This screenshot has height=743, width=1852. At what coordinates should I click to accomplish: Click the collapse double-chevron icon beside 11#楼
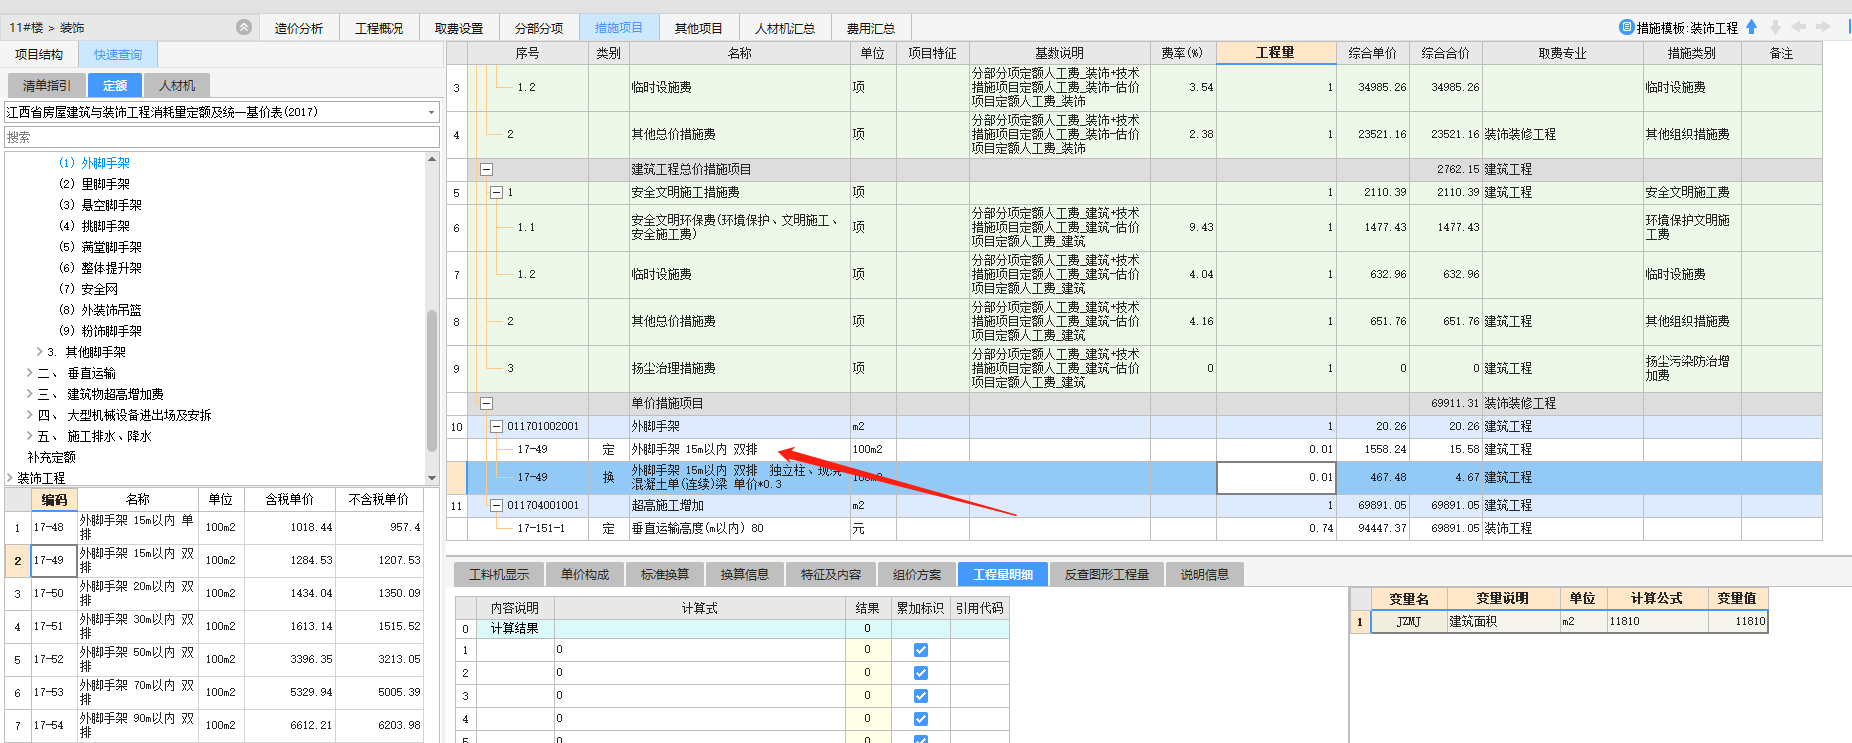[x=244, y=27]
